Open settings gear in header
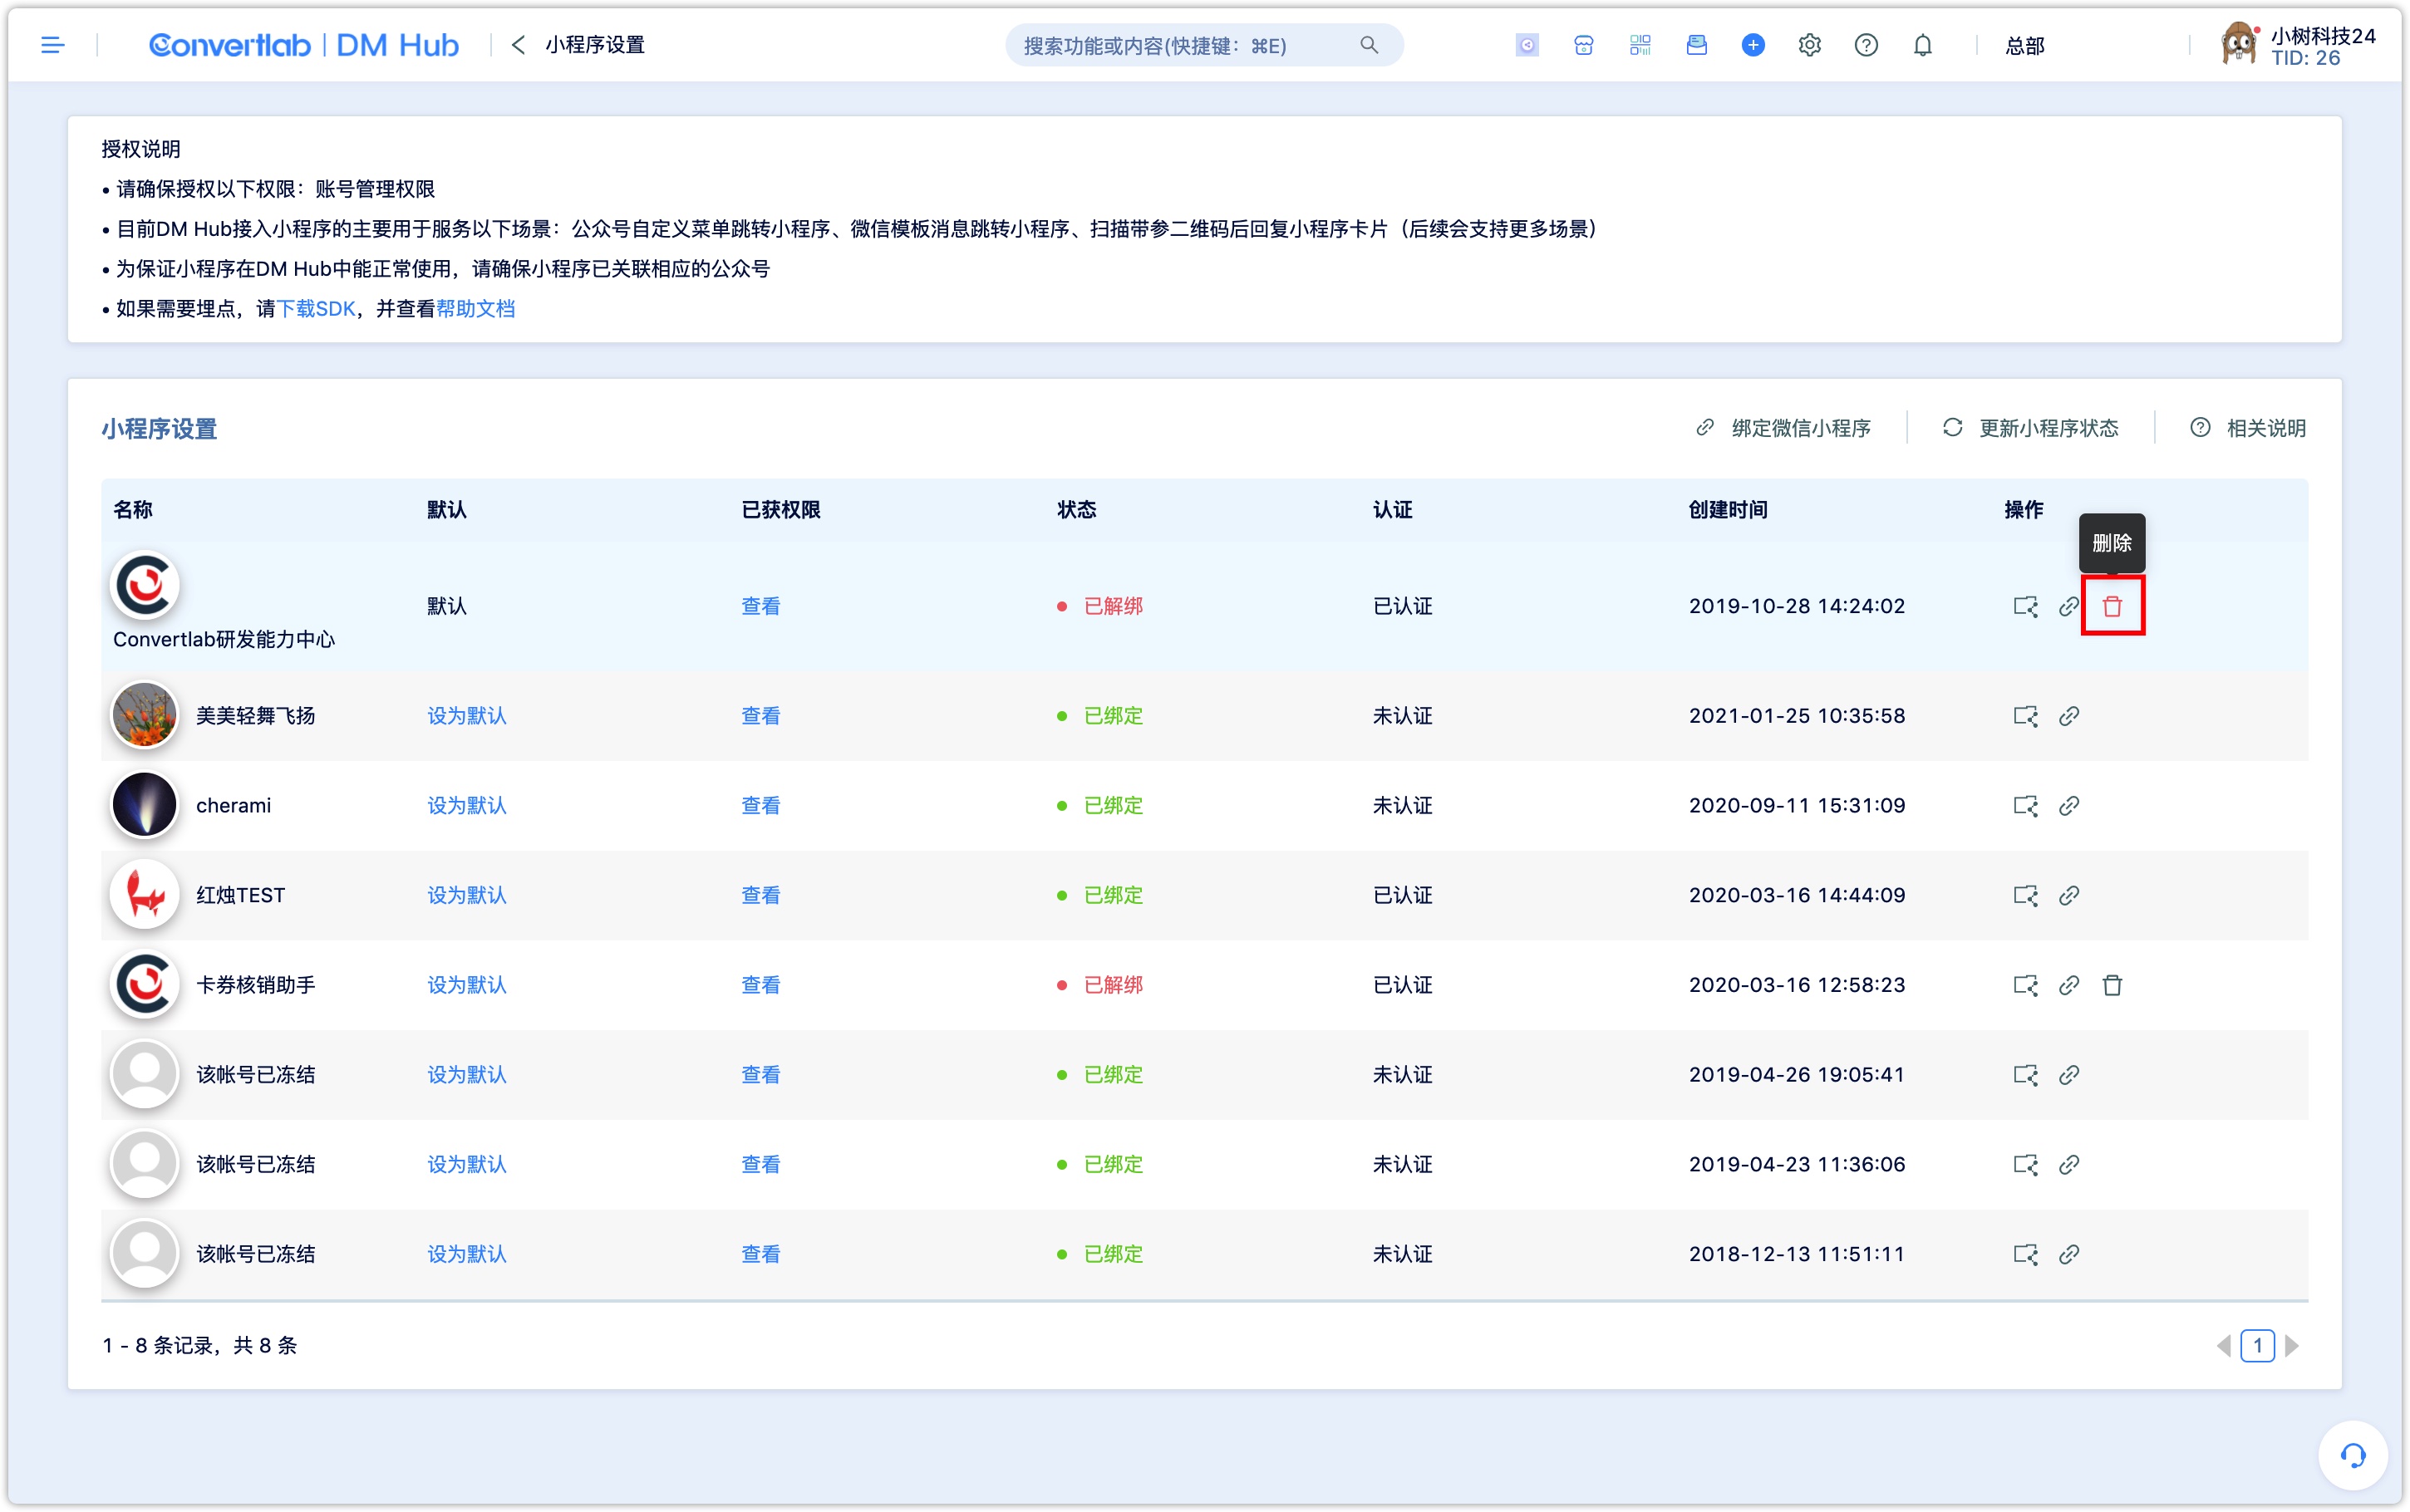Viewport: 2410px width, 1512px height. pos(1810,45)
